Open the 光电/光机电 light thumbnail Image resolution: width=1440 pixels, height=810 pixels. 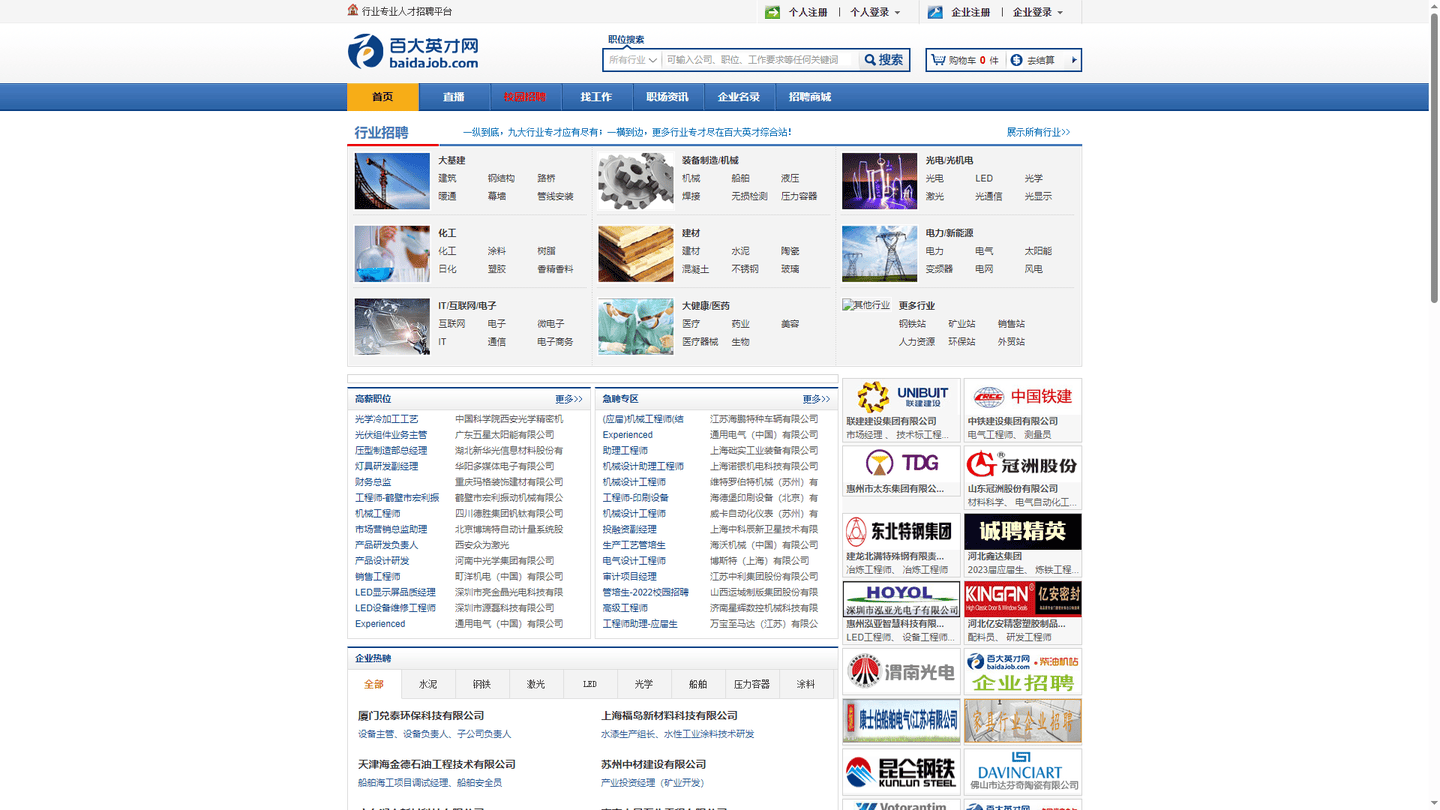coord(879,181)
